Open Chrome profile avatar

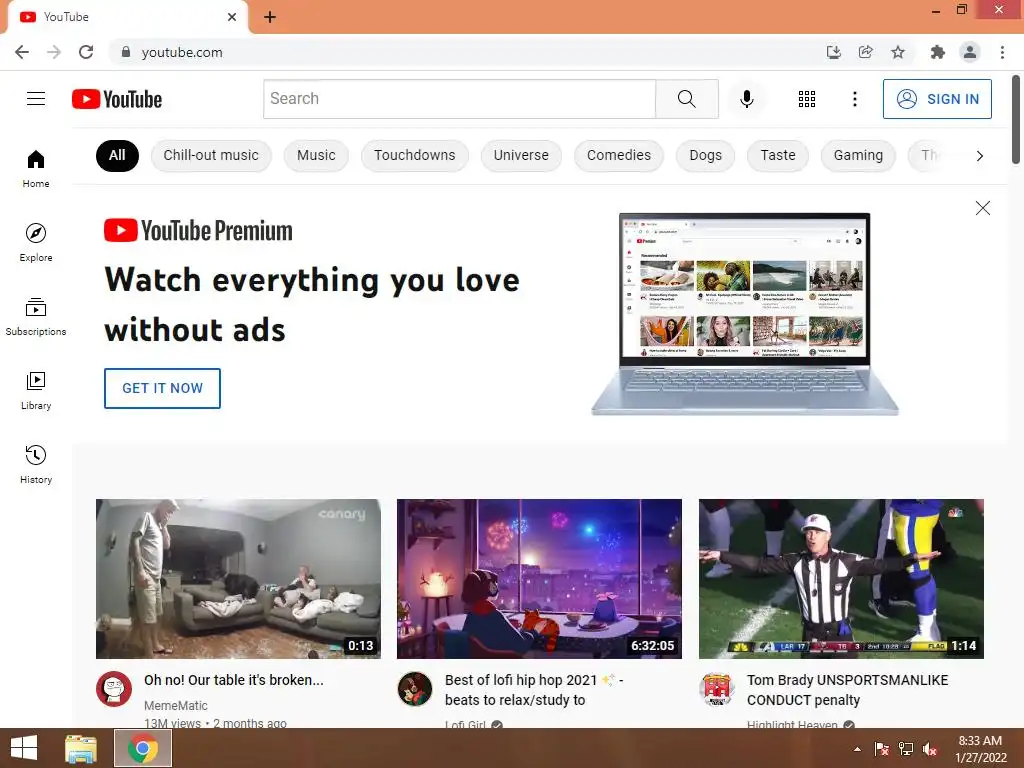click(x=970, y=52)
